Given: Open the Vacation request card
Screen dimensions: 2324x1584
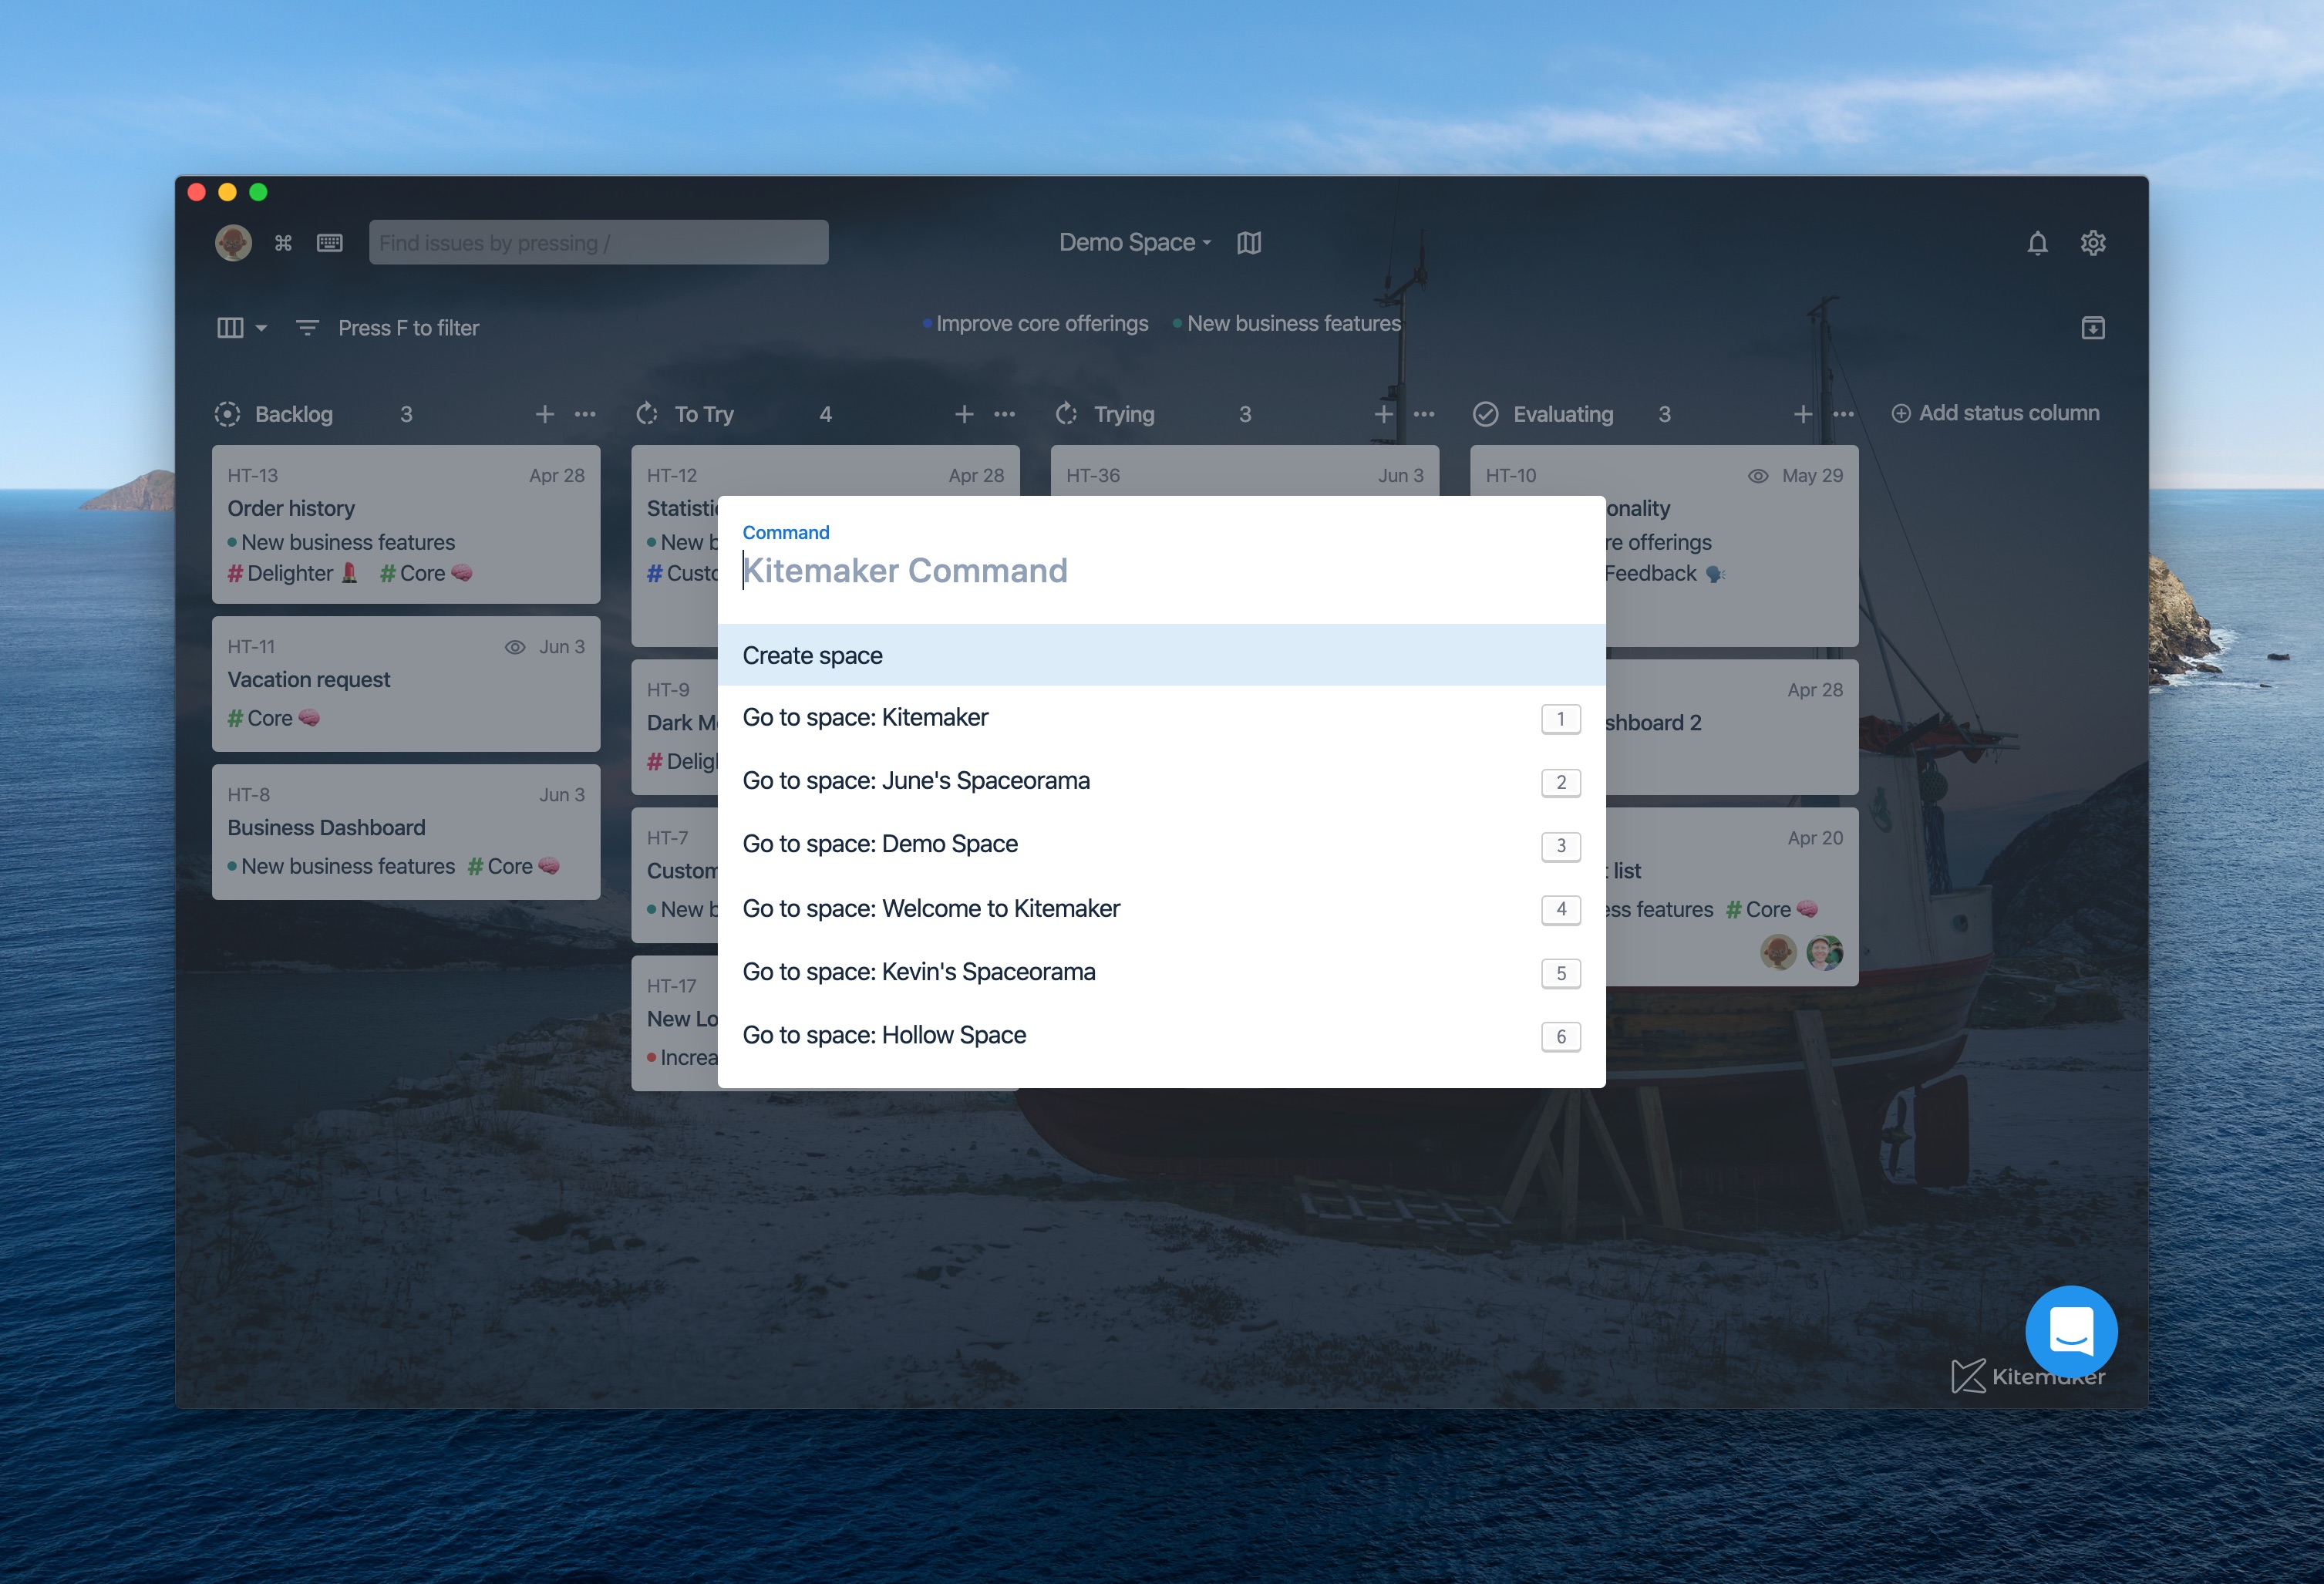Looking at the screenshot, I should coord(406,684).
